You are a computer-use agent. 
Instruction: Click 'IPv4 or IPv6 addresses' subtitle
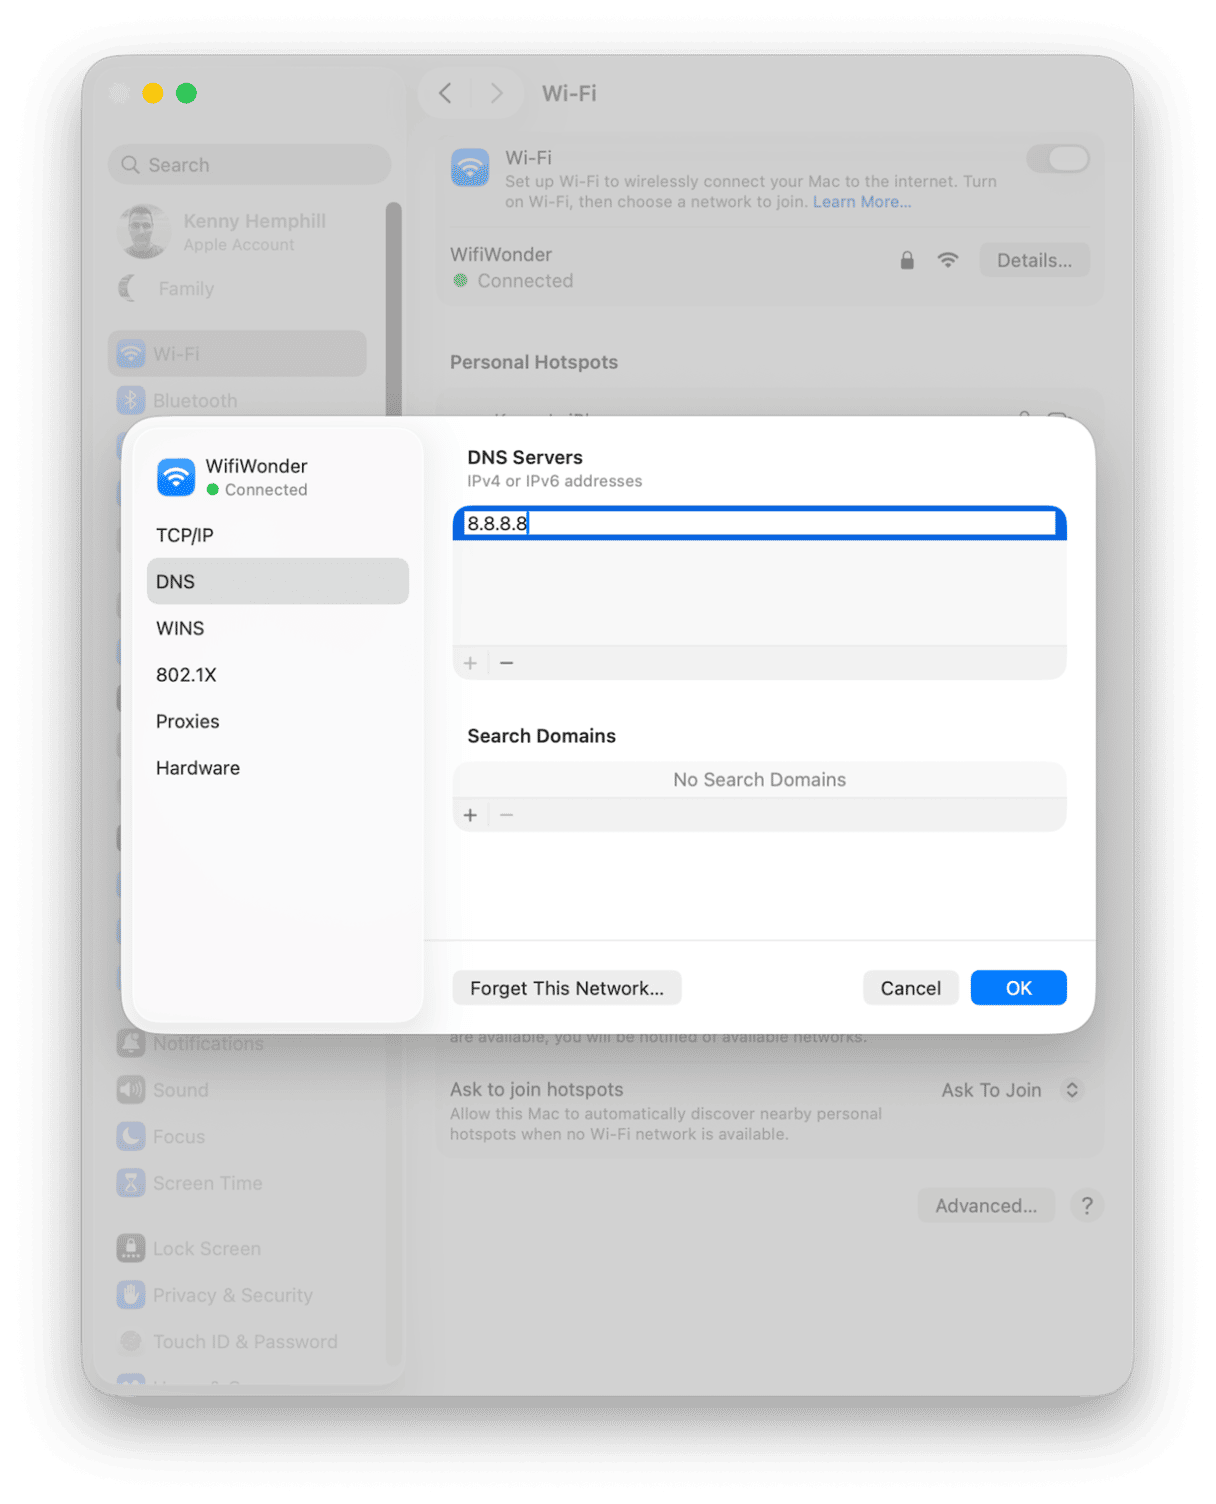pos(555,481)
